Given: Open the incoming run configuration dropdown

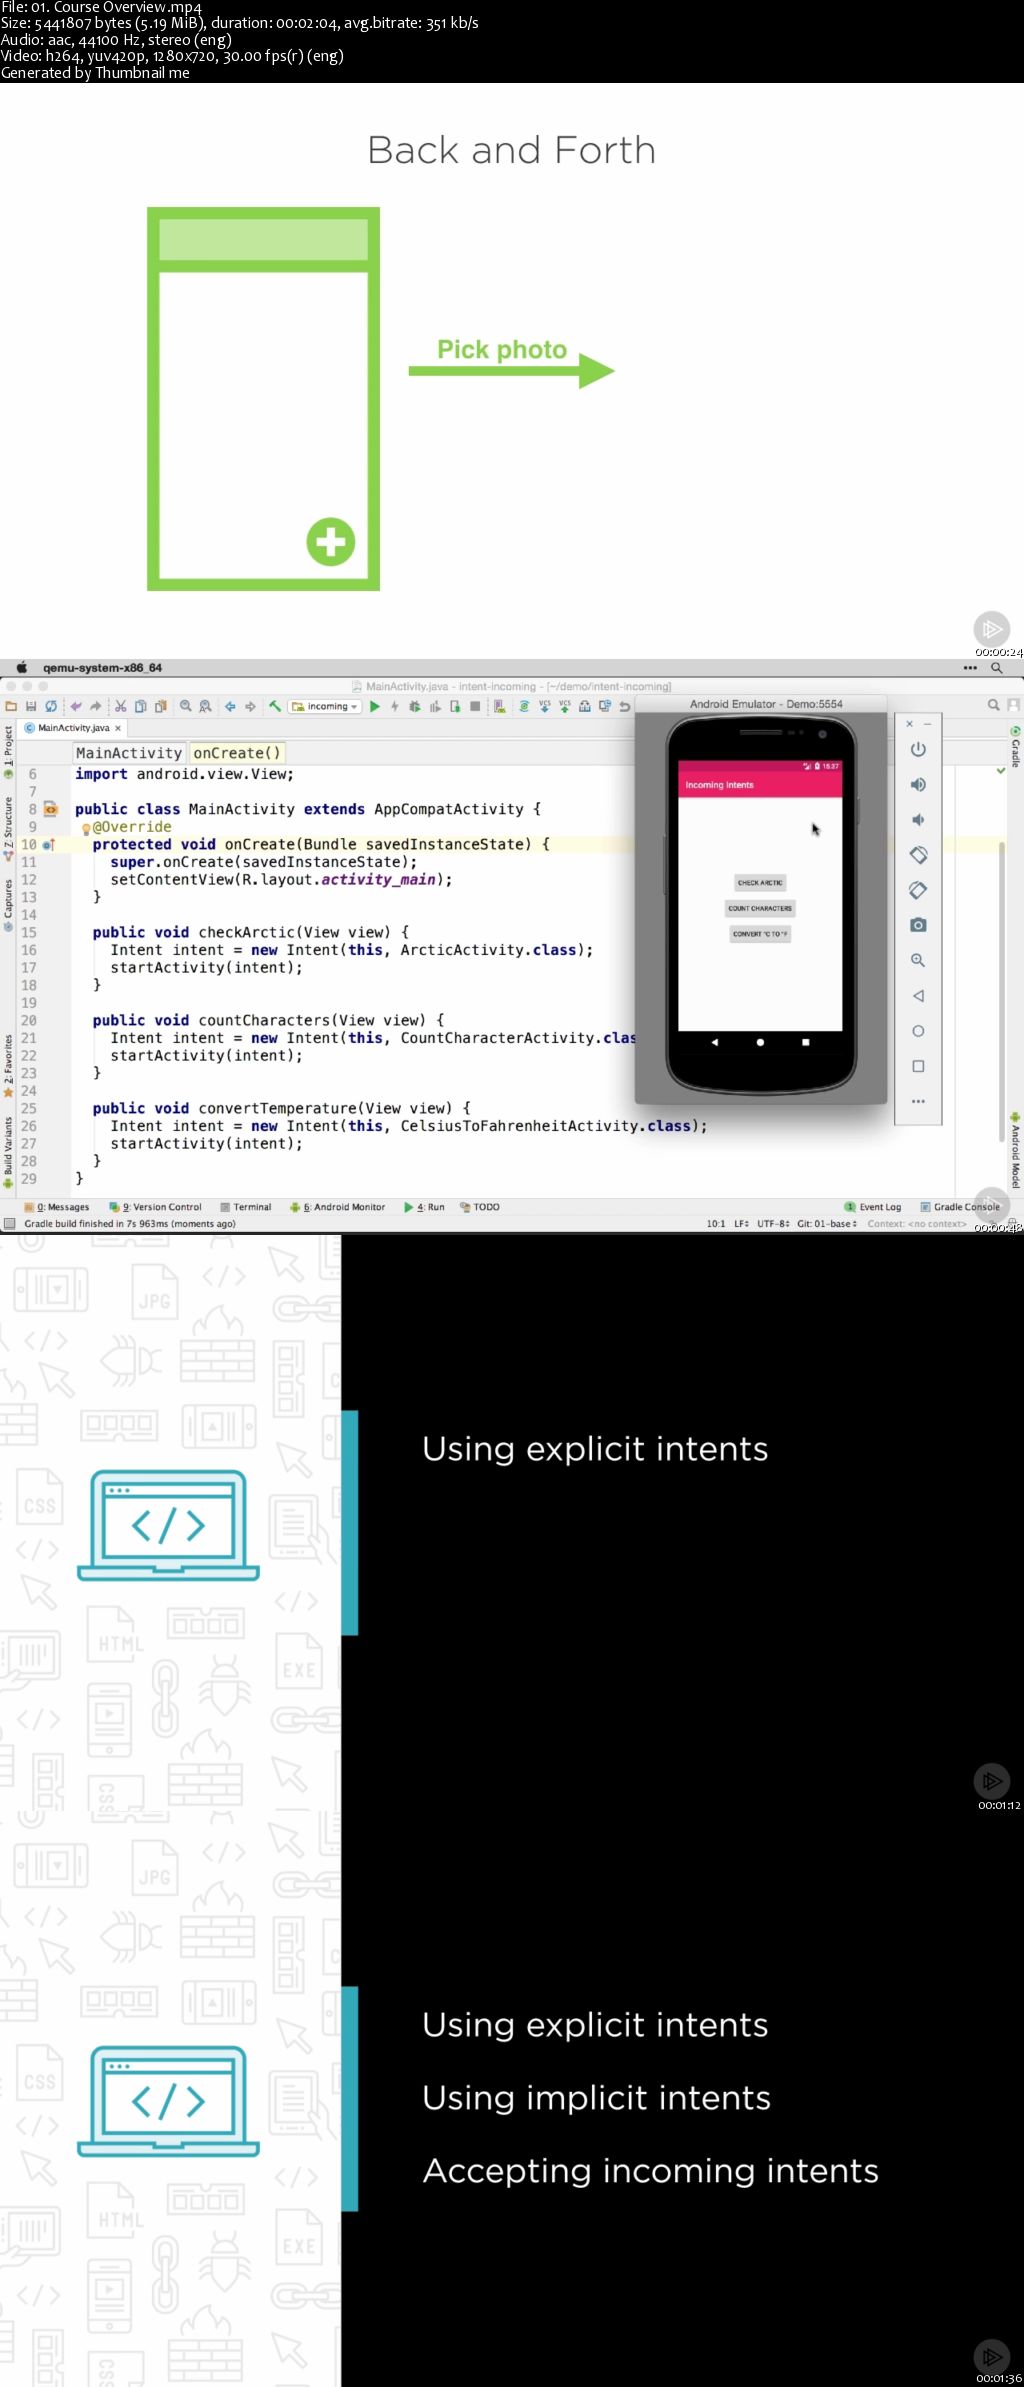Looking at the screenshot, I should point(325,706).
